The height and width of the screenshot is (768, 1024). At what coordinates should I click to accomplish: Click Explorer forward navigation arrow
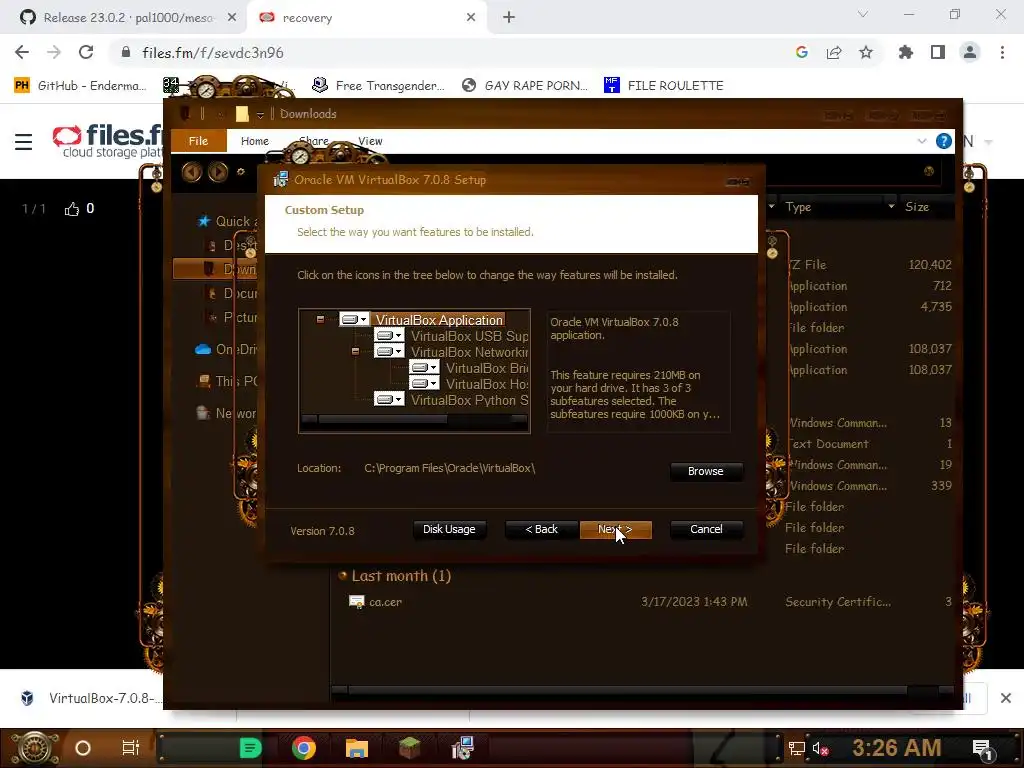click(217, 172)
